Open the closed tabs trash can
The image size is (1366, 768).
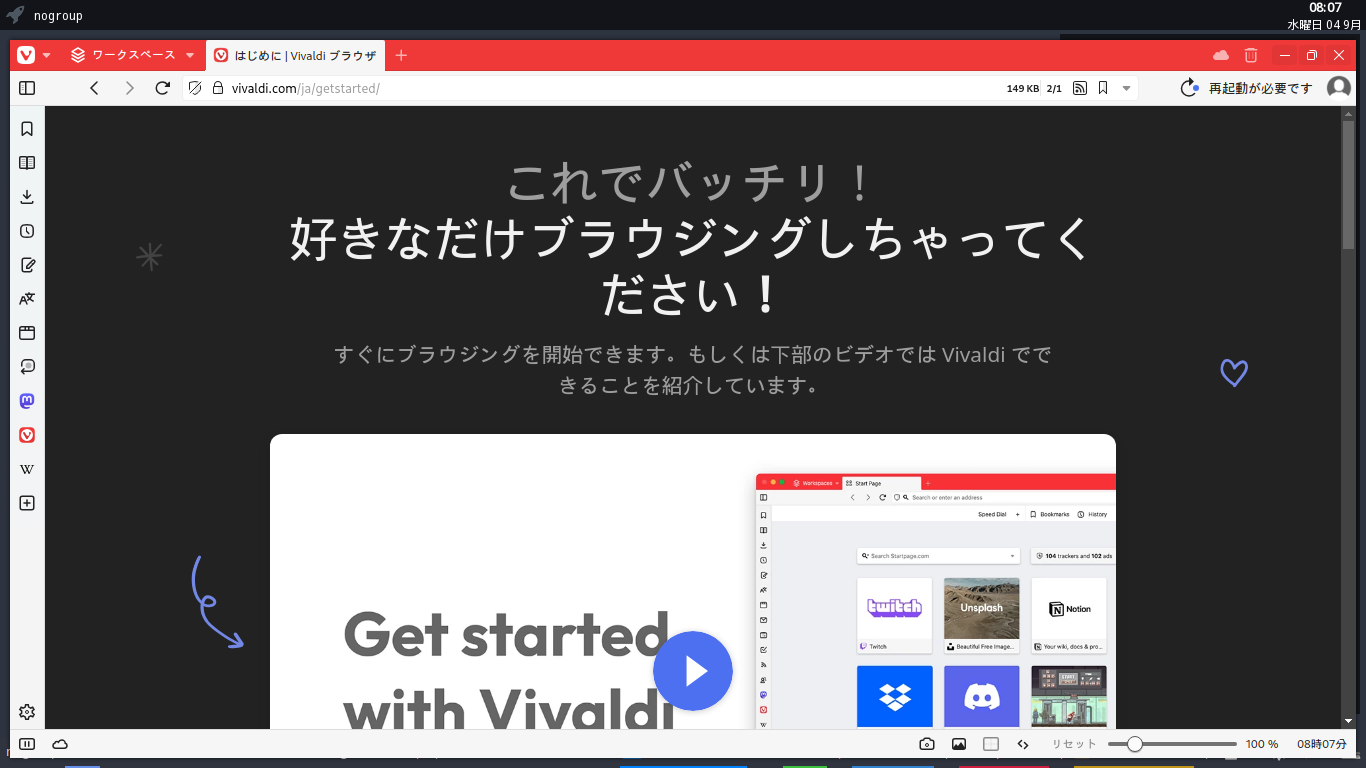point(1251,55)
